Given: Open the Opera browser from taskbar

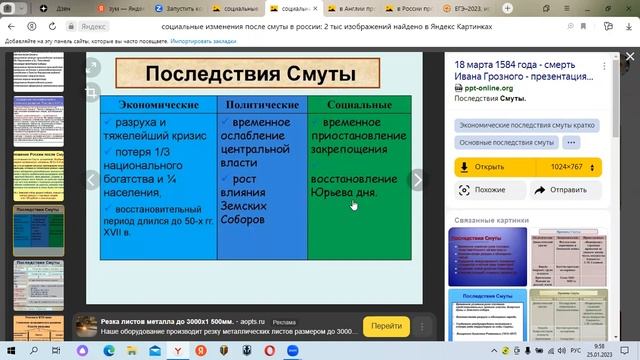Looking at the screenshot, I should pos(269,351).
